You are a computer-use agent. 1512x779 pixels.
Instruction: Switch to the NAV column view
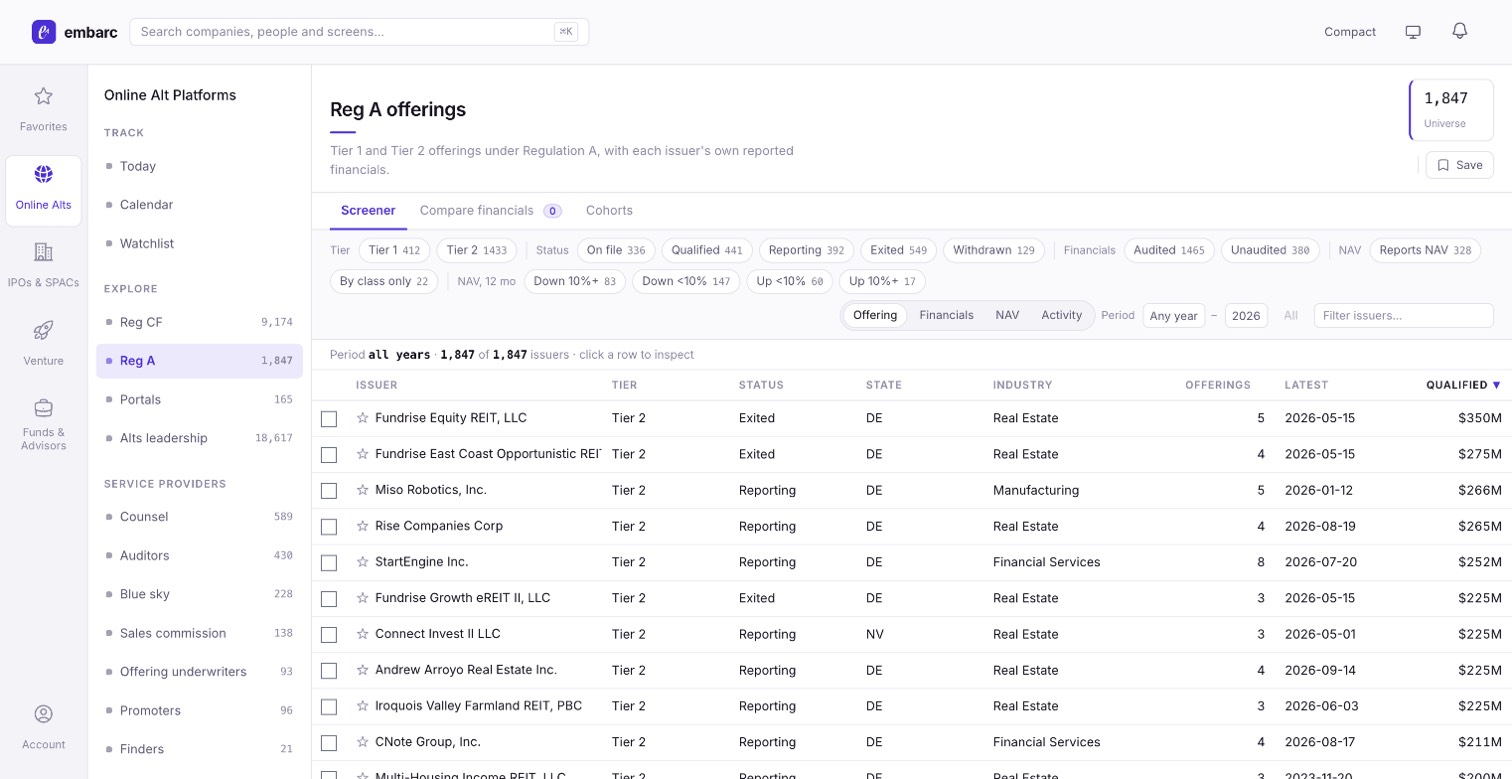coord(1007,315)
